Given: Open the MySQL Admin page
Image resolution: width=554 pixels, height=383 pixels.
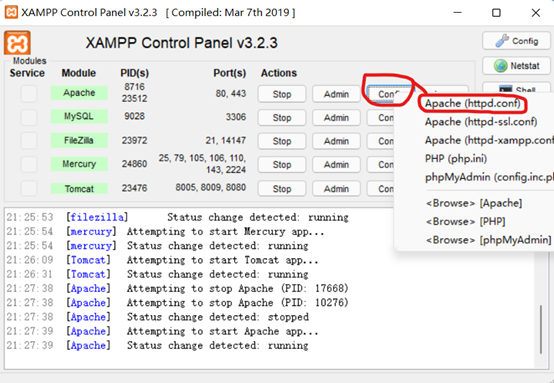Looking at the screenshot, I should tap(336, 118).
